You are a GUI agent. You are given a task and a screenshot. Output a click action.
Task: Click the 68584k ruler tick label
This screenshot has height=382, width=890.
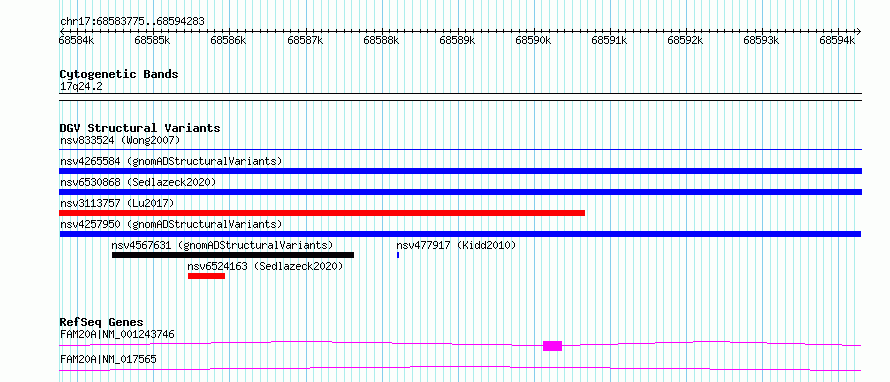pos(76,40)
